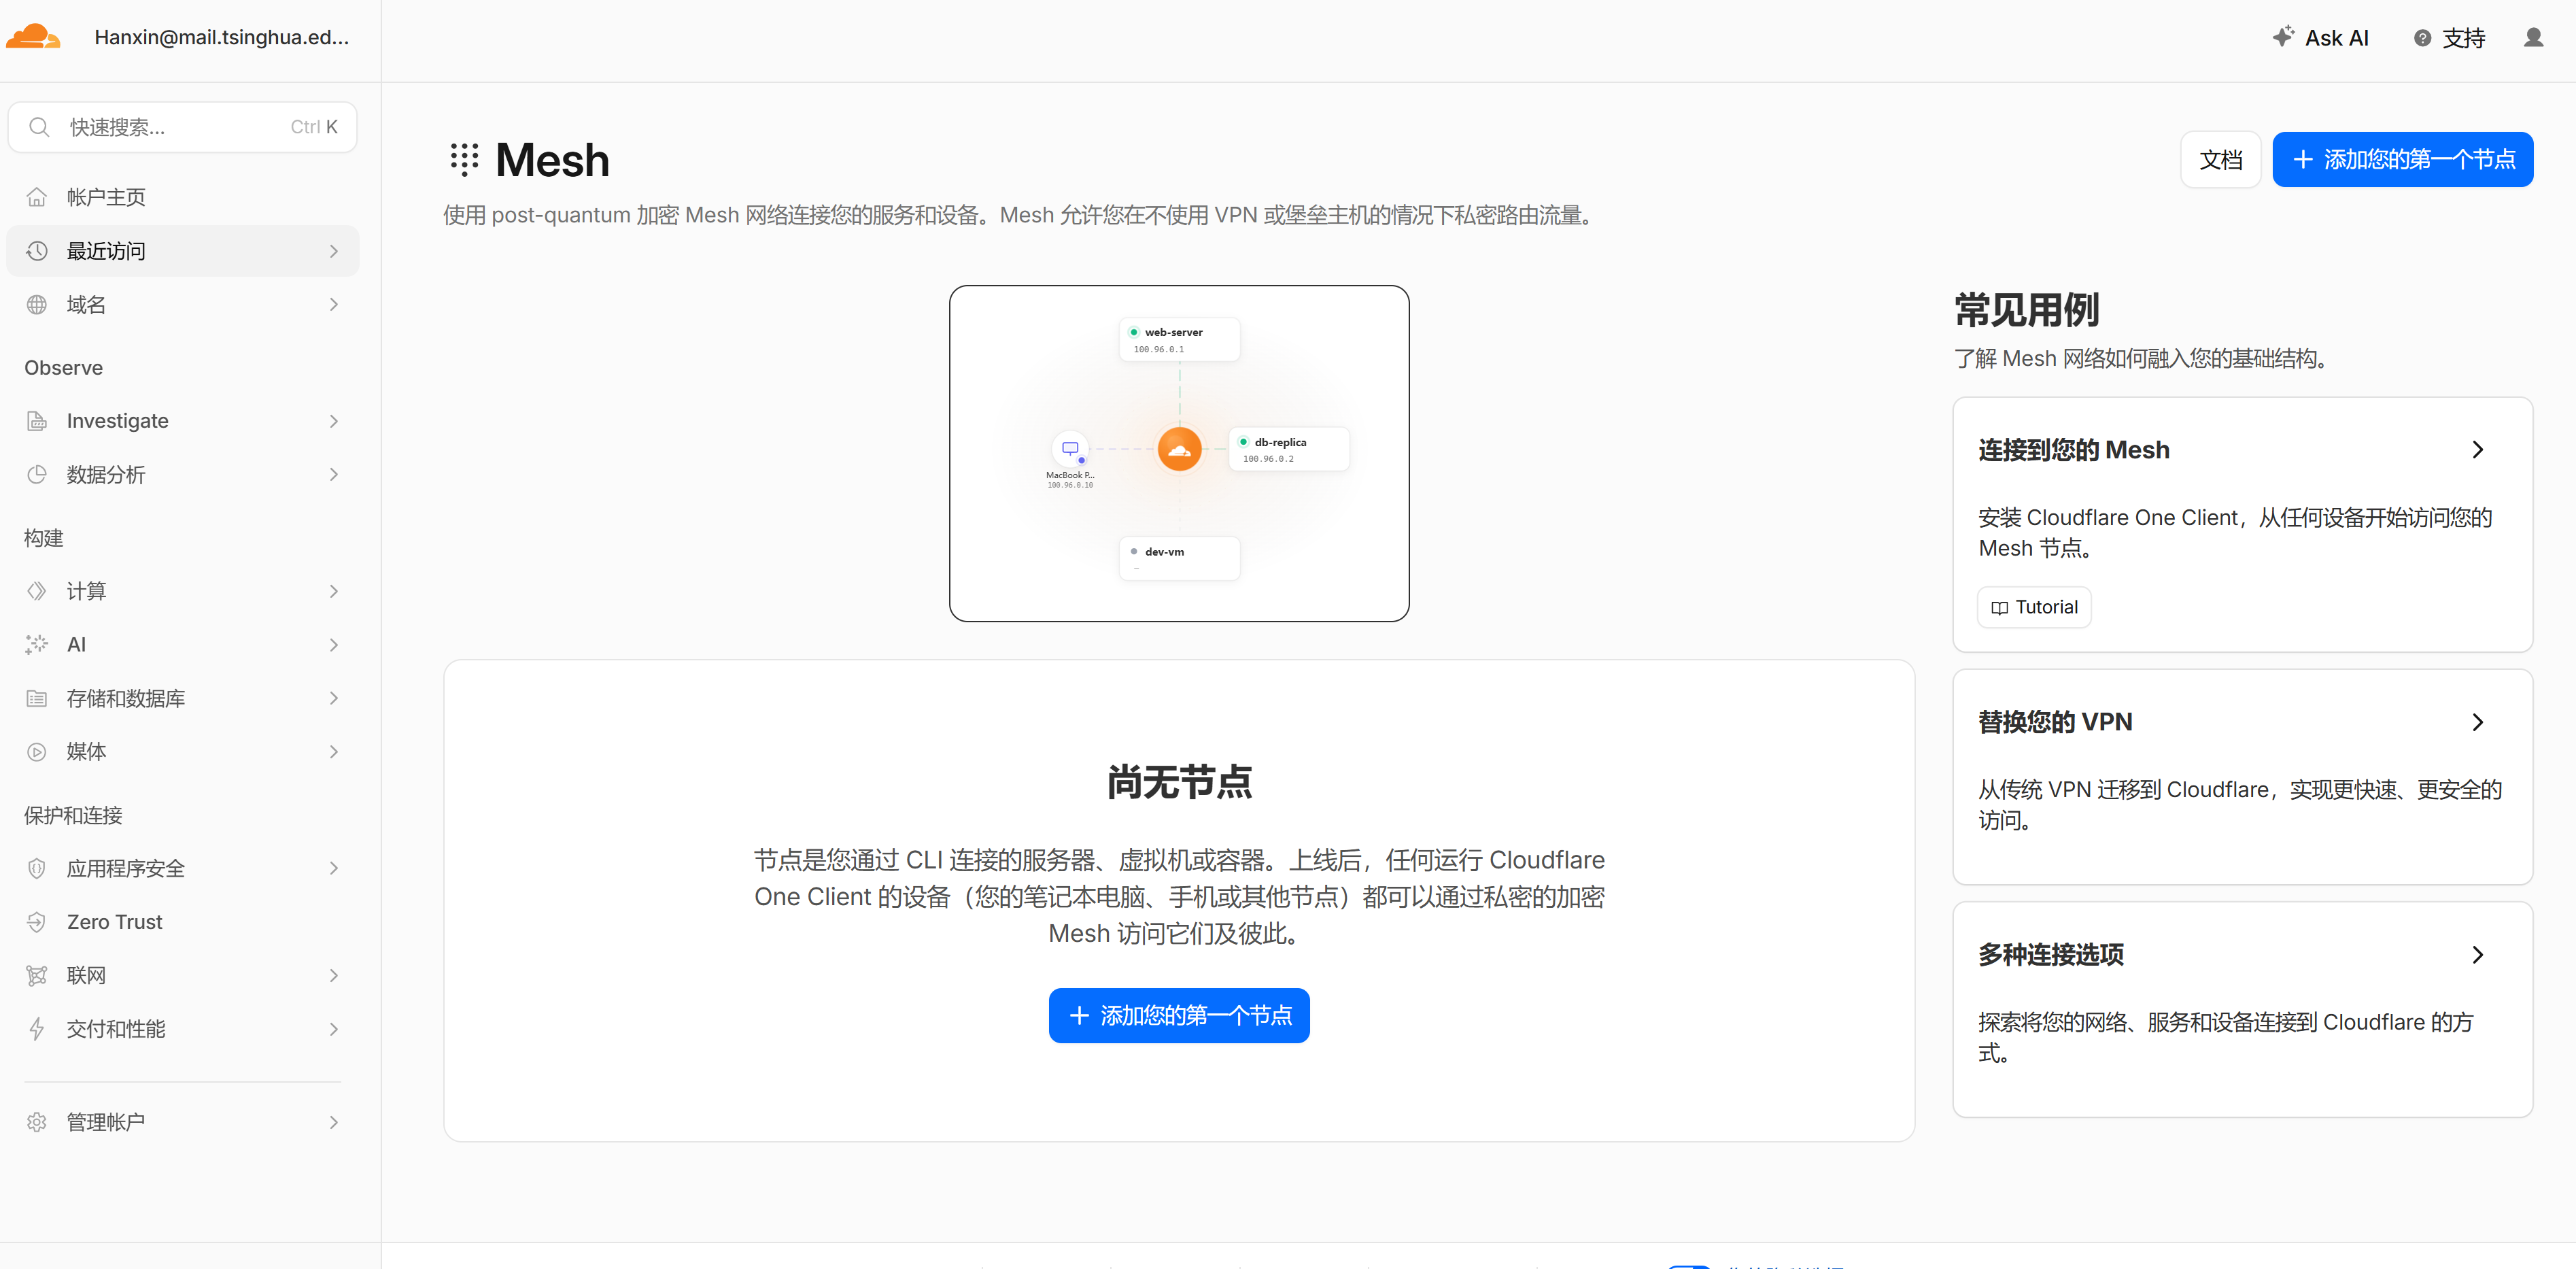Click the 最近访问 clock icon
This screenshot has height=1269, width=2576.
pyautogui.click(x=37, y=251)
